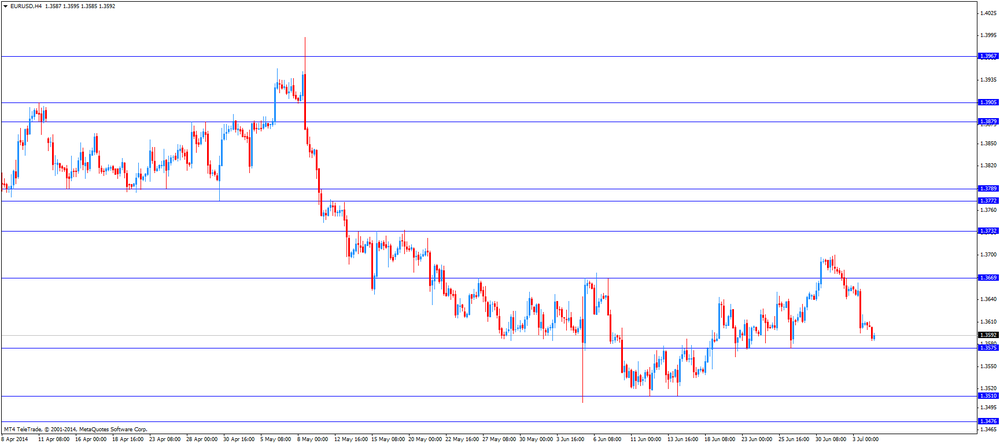Image resolution: width=1000 pixels, height=444 pixels.
Task: Click the blue 1.3575 price label
Action: [x=987, y=348]
